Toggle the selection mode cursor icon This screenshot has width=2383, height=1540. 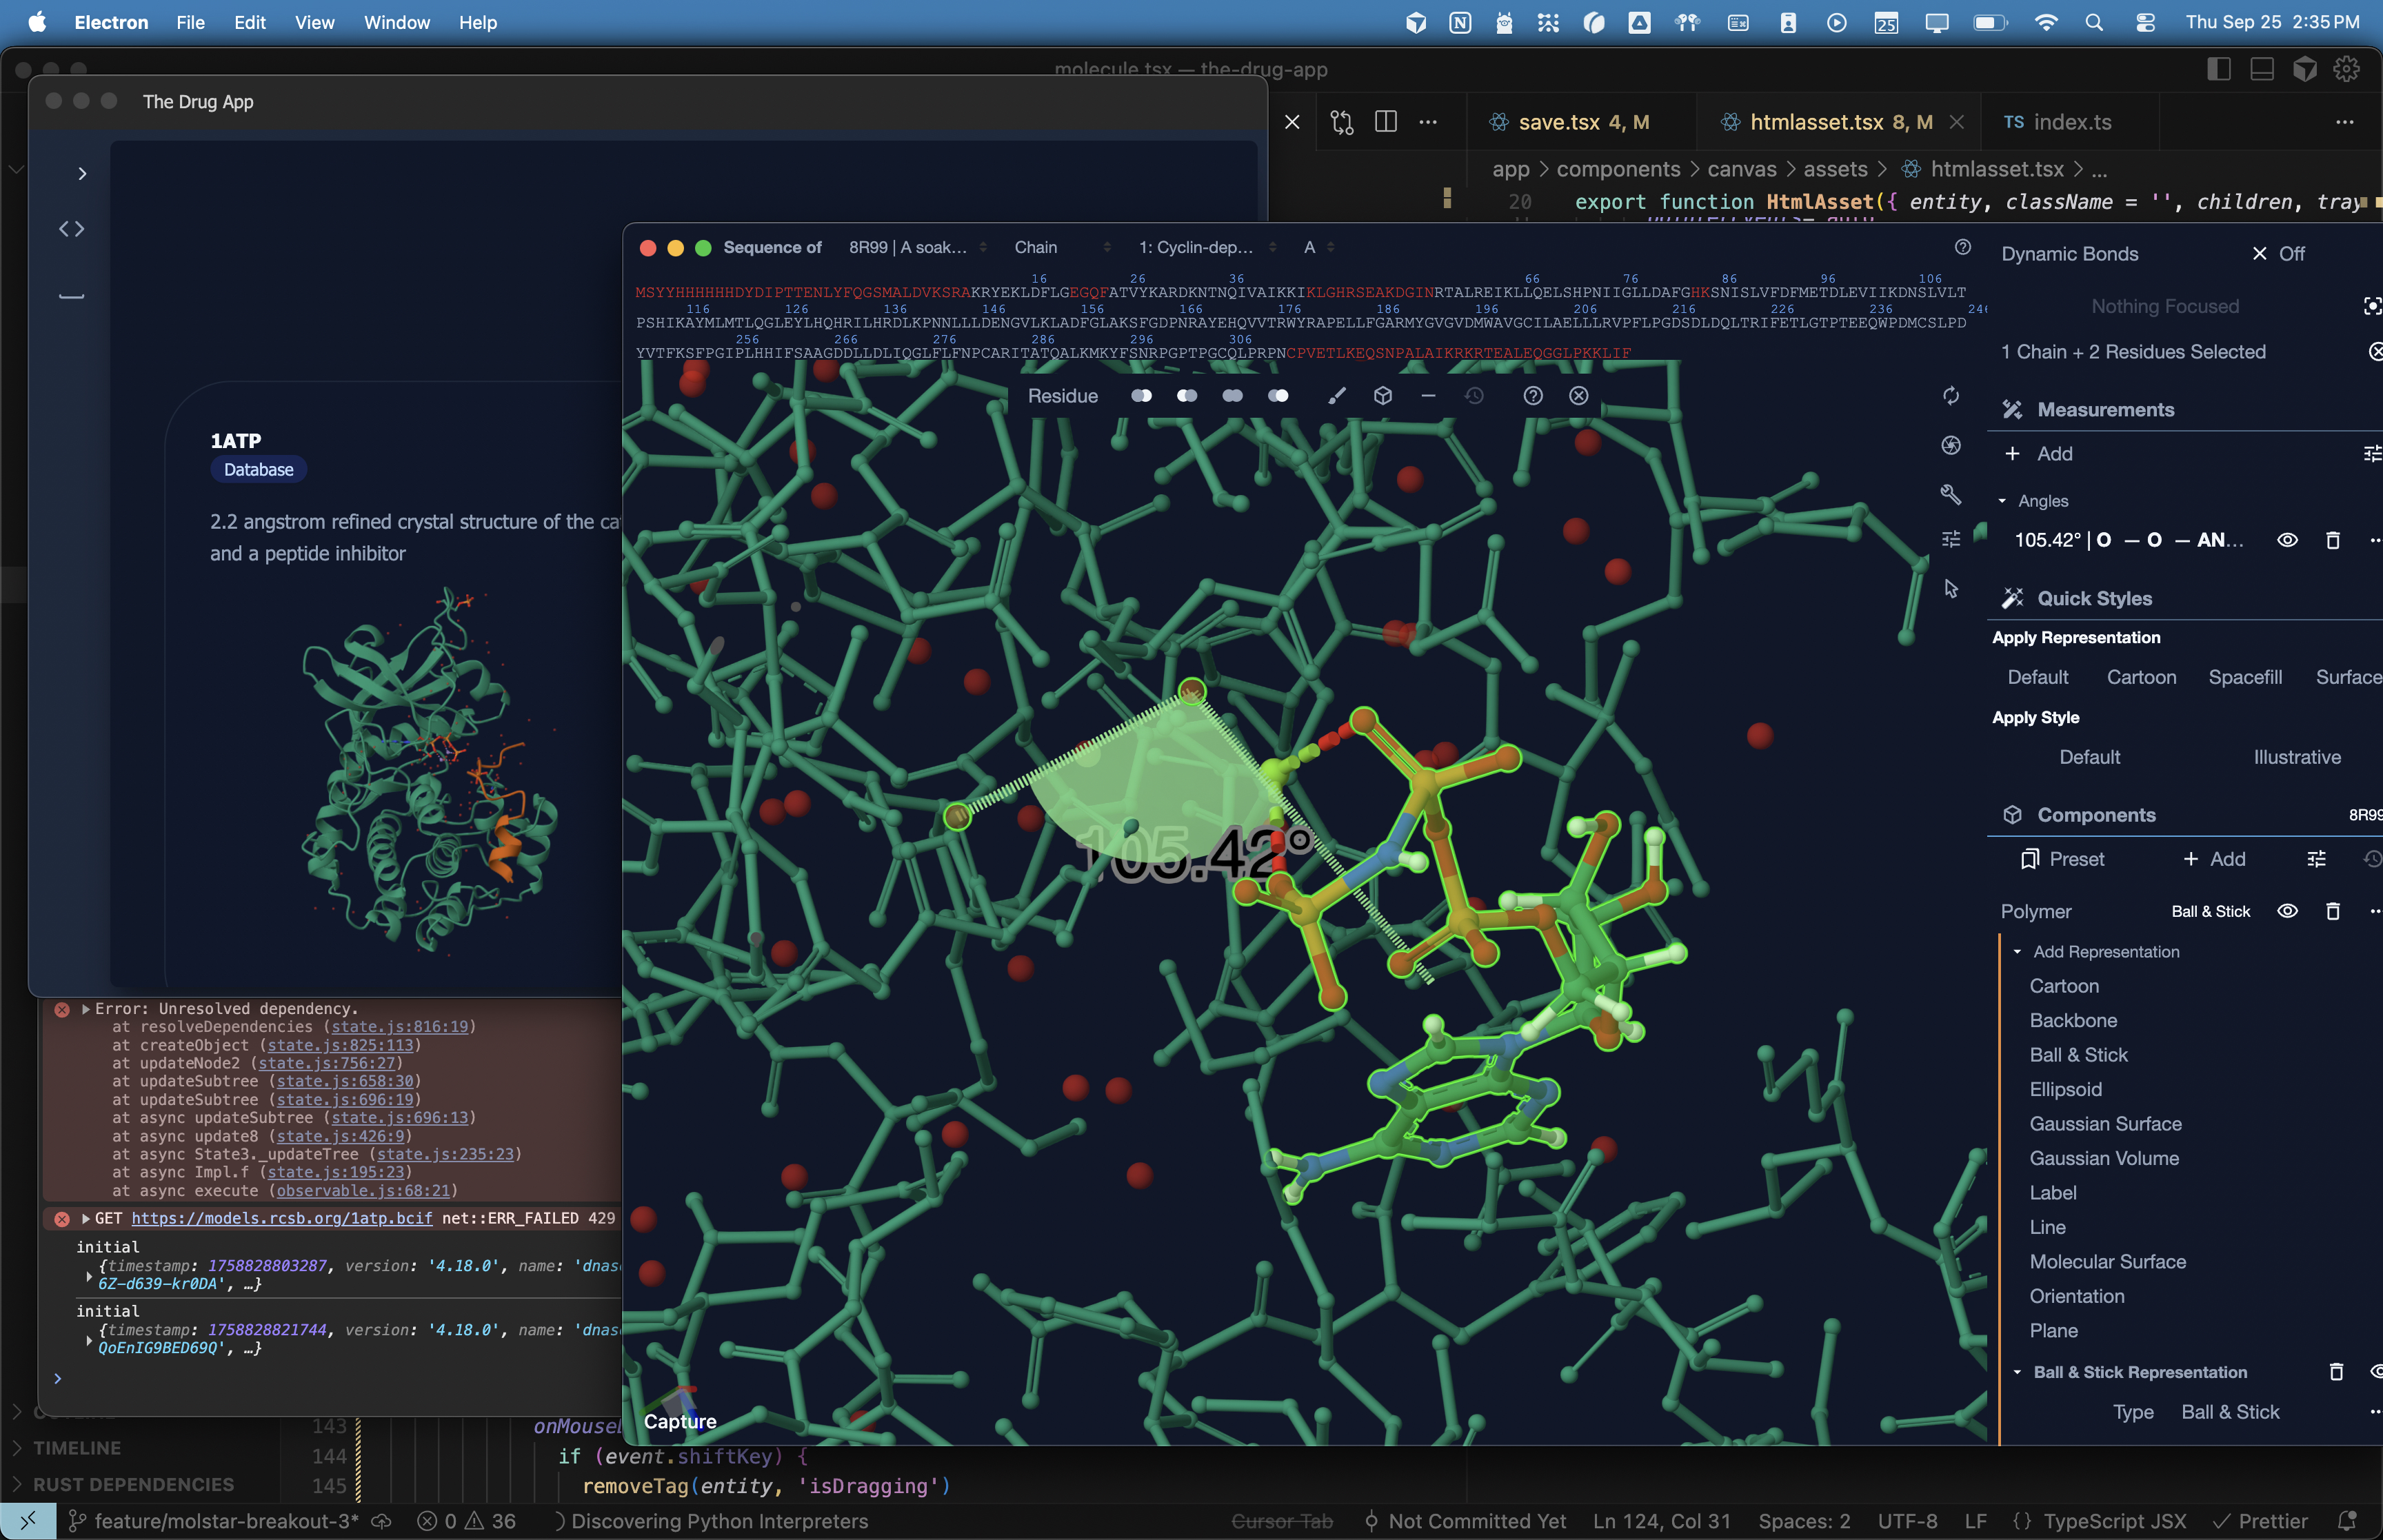1951,588
